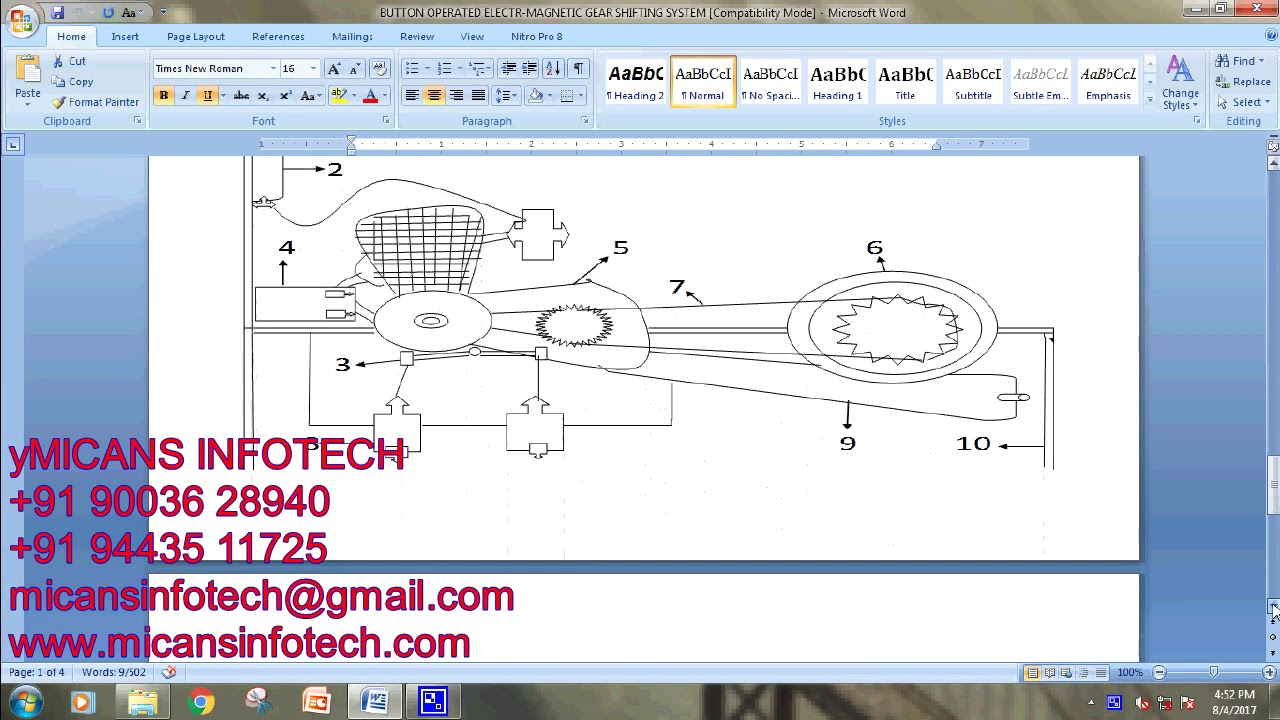Open the bullets list dropdown
1280x720 pixels.
426,69
